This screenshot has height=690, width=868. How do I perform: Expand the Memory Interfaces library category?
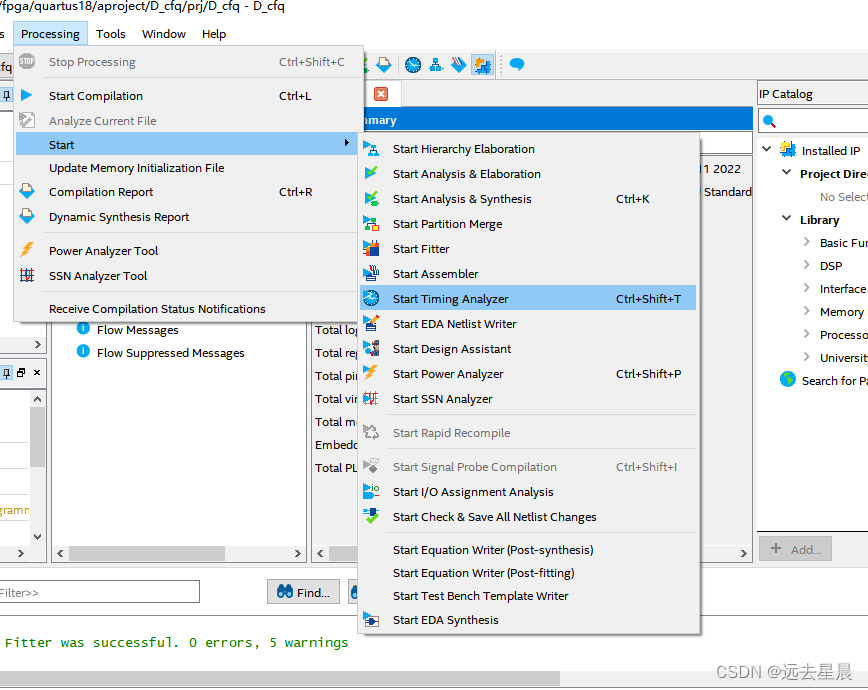tap(807, 311)
